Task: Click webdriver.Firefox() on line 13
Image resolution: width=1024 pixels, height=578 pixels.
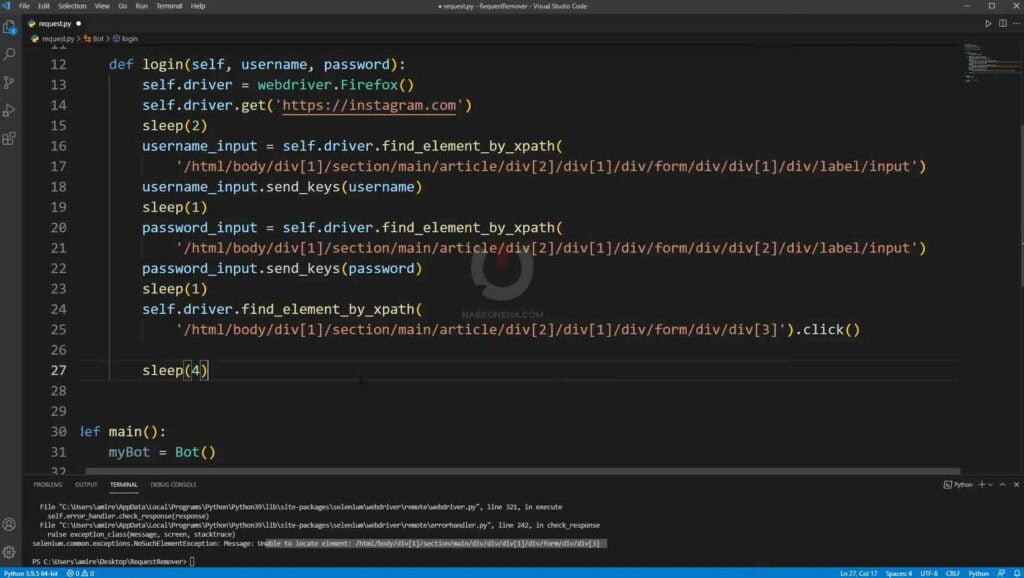Action: (x=336, y=85)
